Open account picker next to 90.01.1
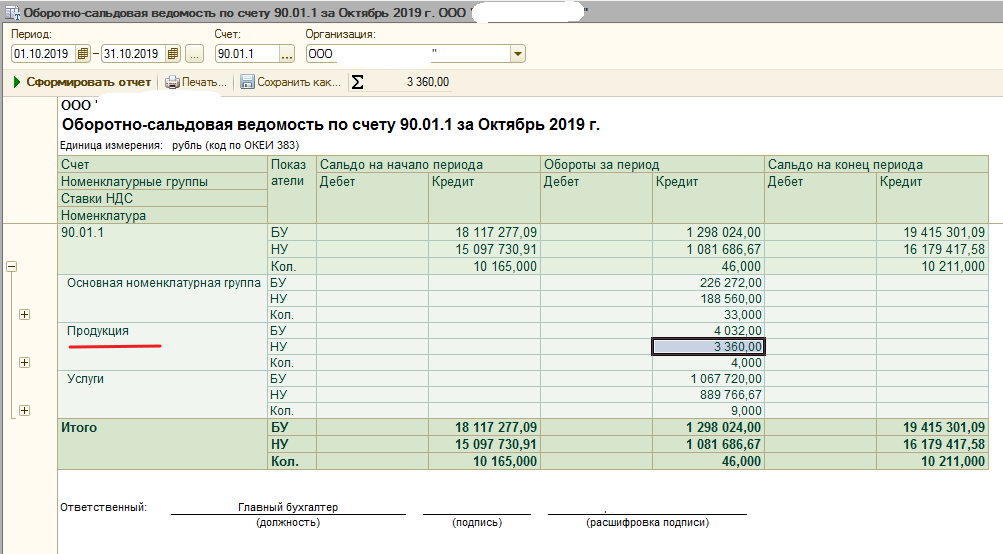Viewport: 1003px width, 554px height. [x=285, y=54]
